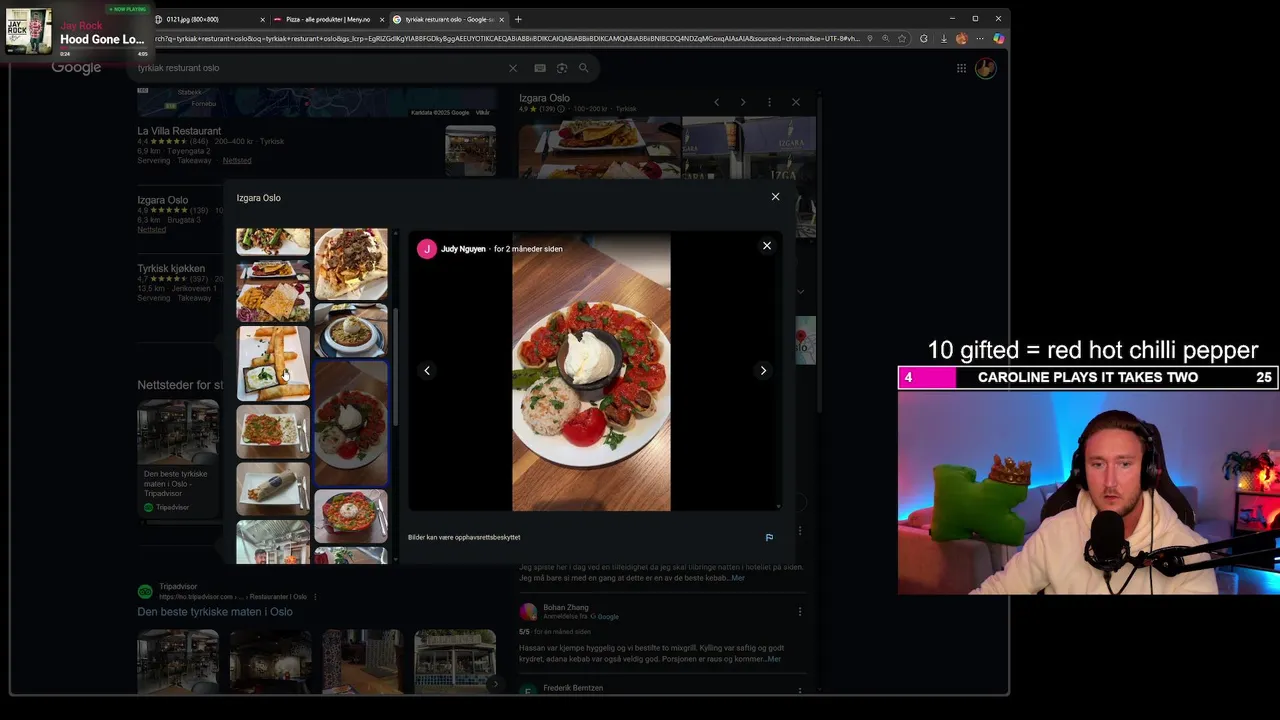1280x720 pixels.
Task: Select the colorful round plate thumbnail
Action: click(351, 516)
